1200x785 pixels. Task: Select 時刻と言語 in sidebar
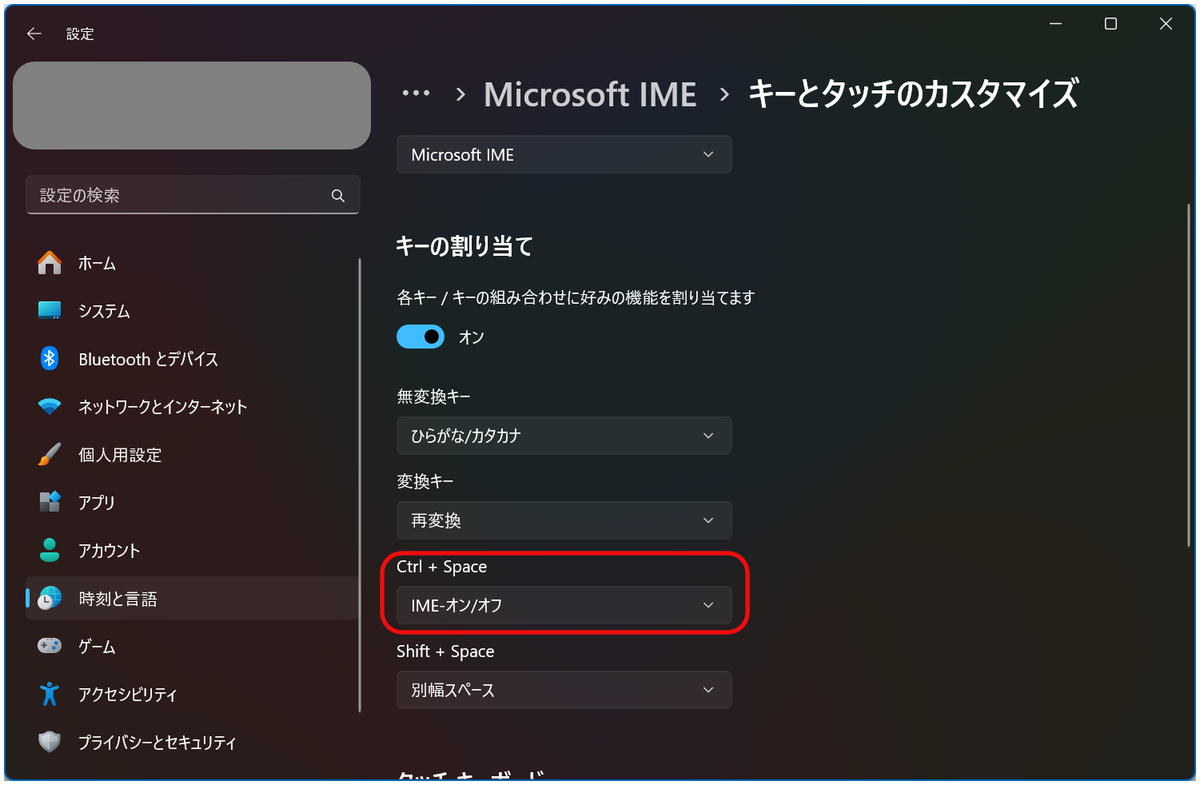tap(192, 598)
